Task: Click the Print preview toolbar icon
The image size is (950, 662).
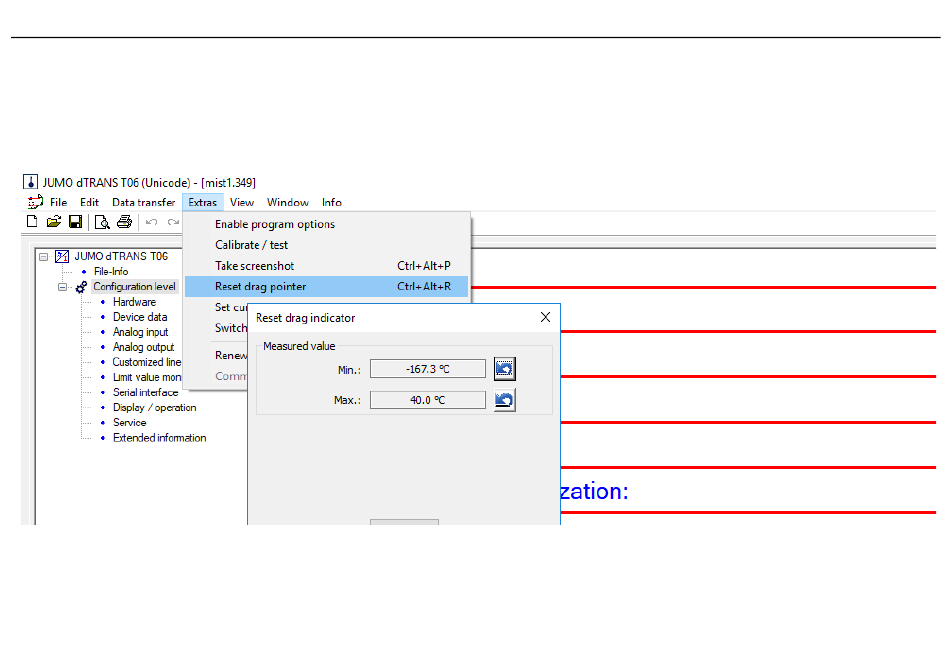Action: (102, 222)
